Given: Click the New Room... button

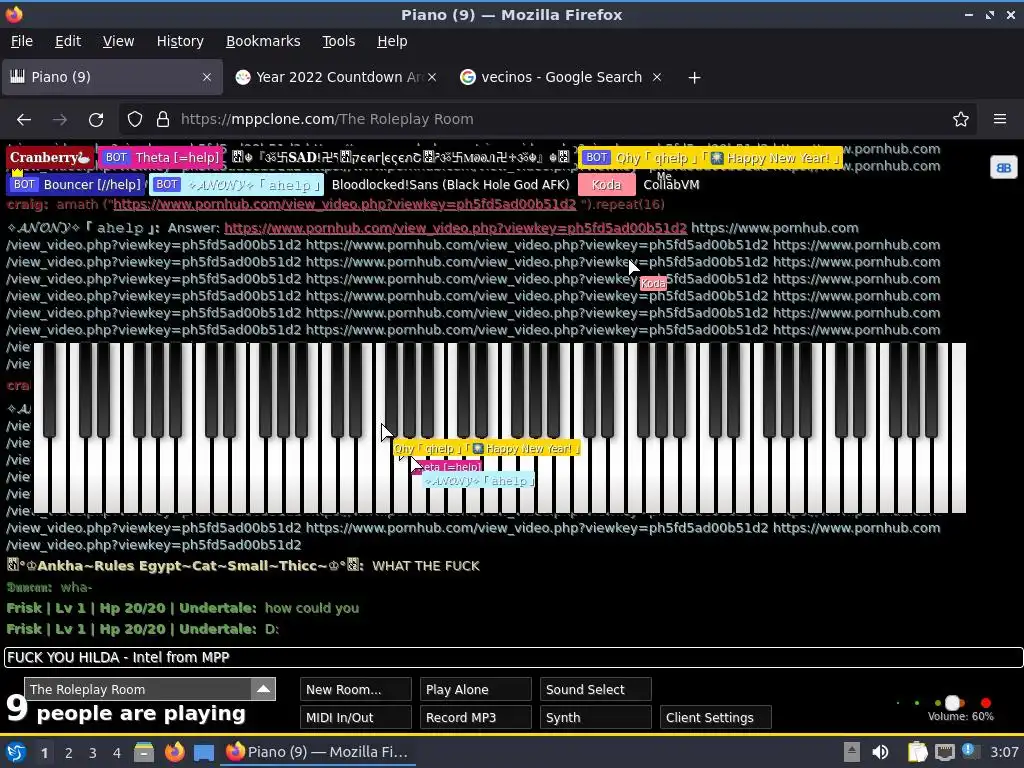Looking at the screenshot, I should tap(355, 690).
